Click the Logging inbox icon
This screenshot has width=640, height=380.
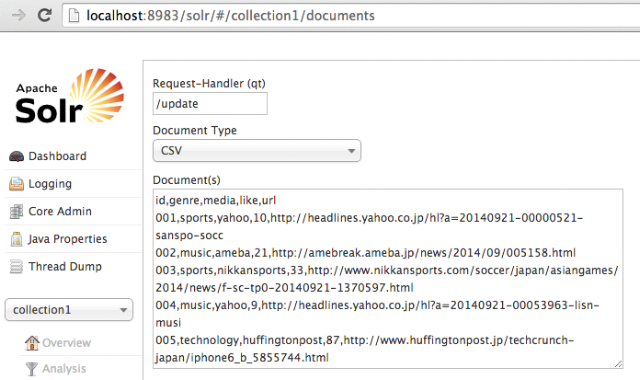click(x=16, y=184)
